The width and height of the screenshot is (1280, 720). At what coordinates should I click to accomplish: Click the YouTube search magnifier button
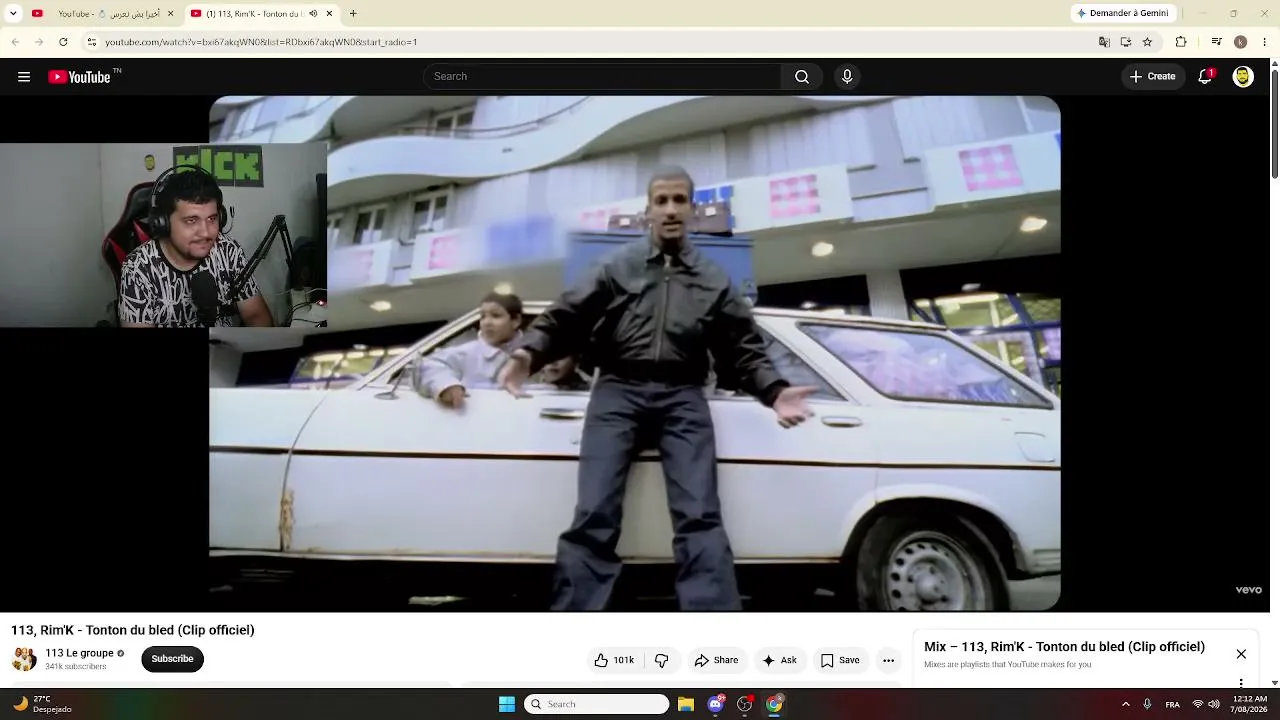(802, 77)
